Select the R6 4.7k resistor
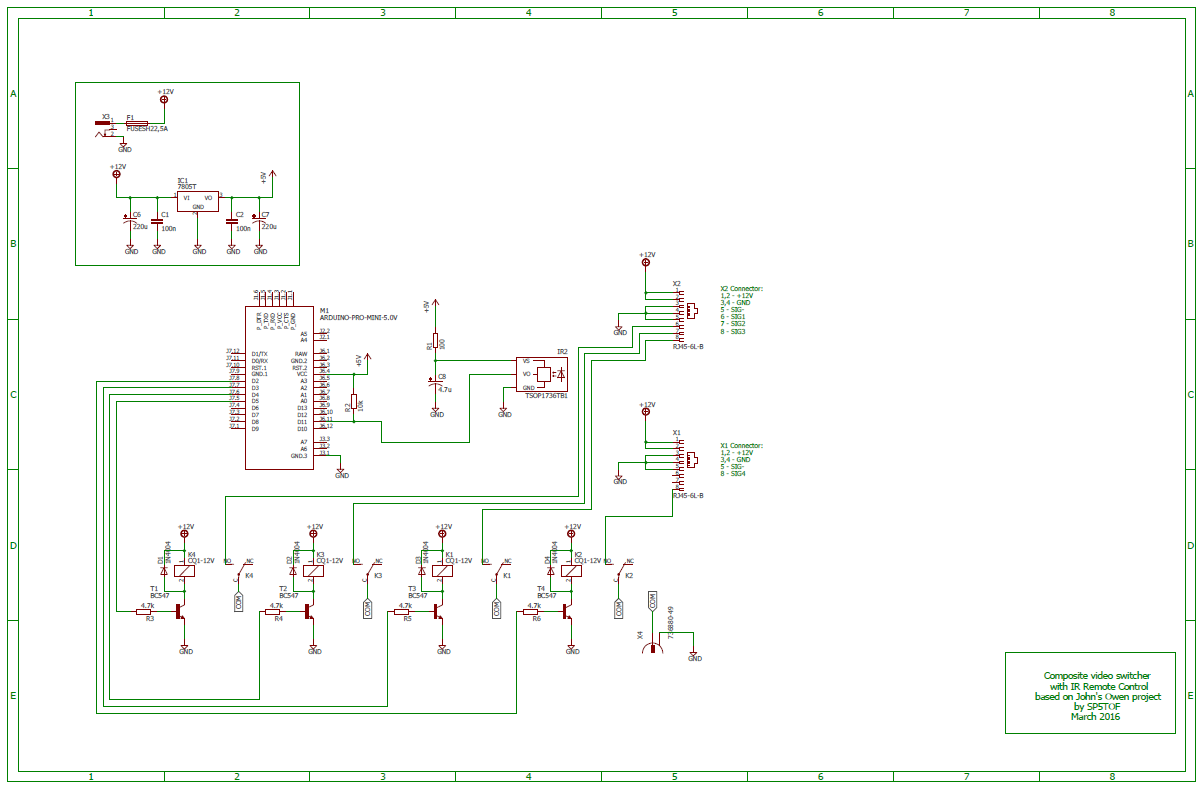The image size is (1201, 786). [x=531, y=613]
